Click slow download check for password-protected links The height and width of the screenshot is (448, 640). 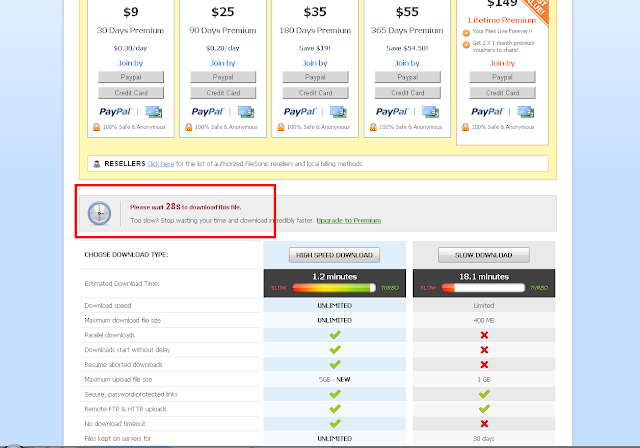pyautogui.click(x=484, y=394)
